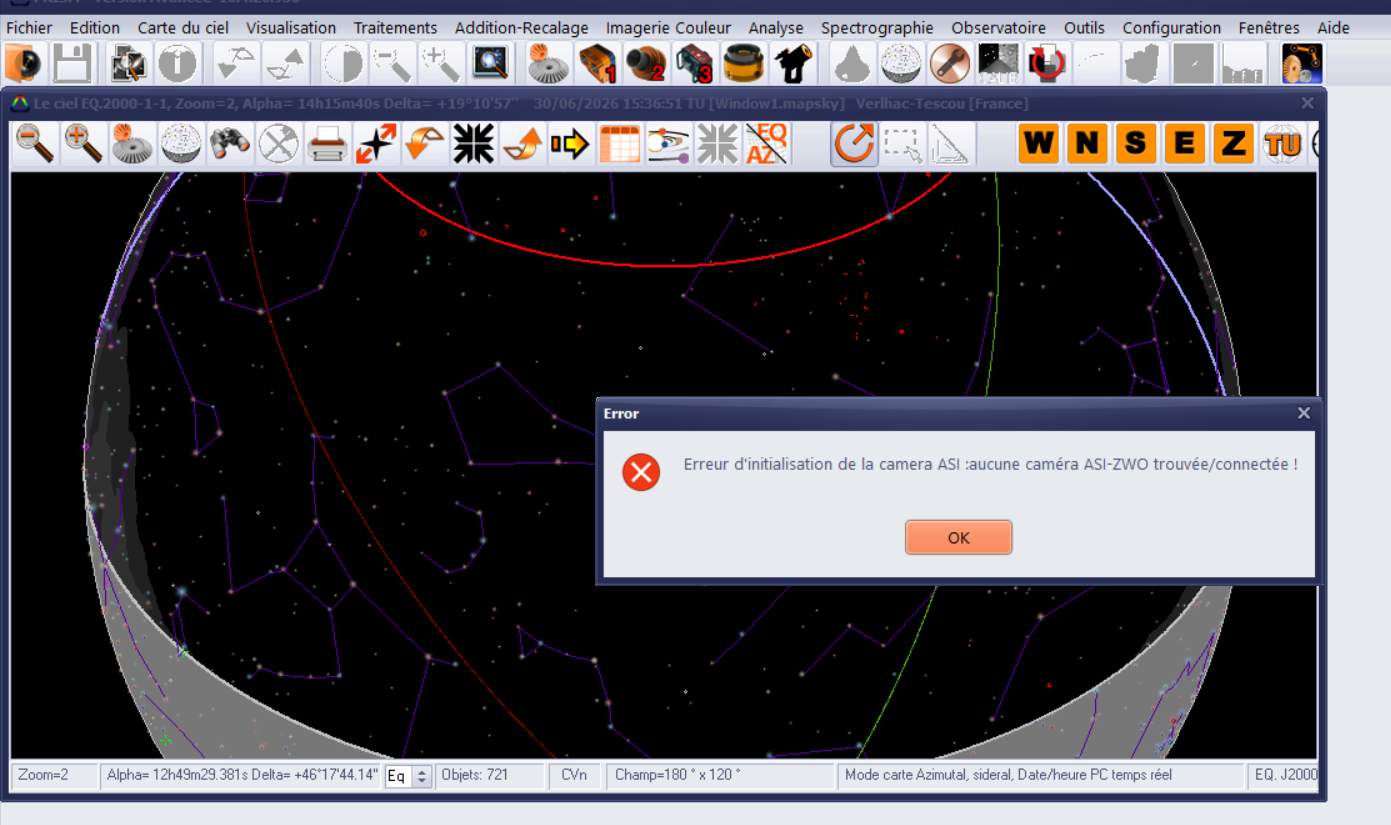
Task: Click the red circular arrow rotate icon
Action: tap(1047, 64)
